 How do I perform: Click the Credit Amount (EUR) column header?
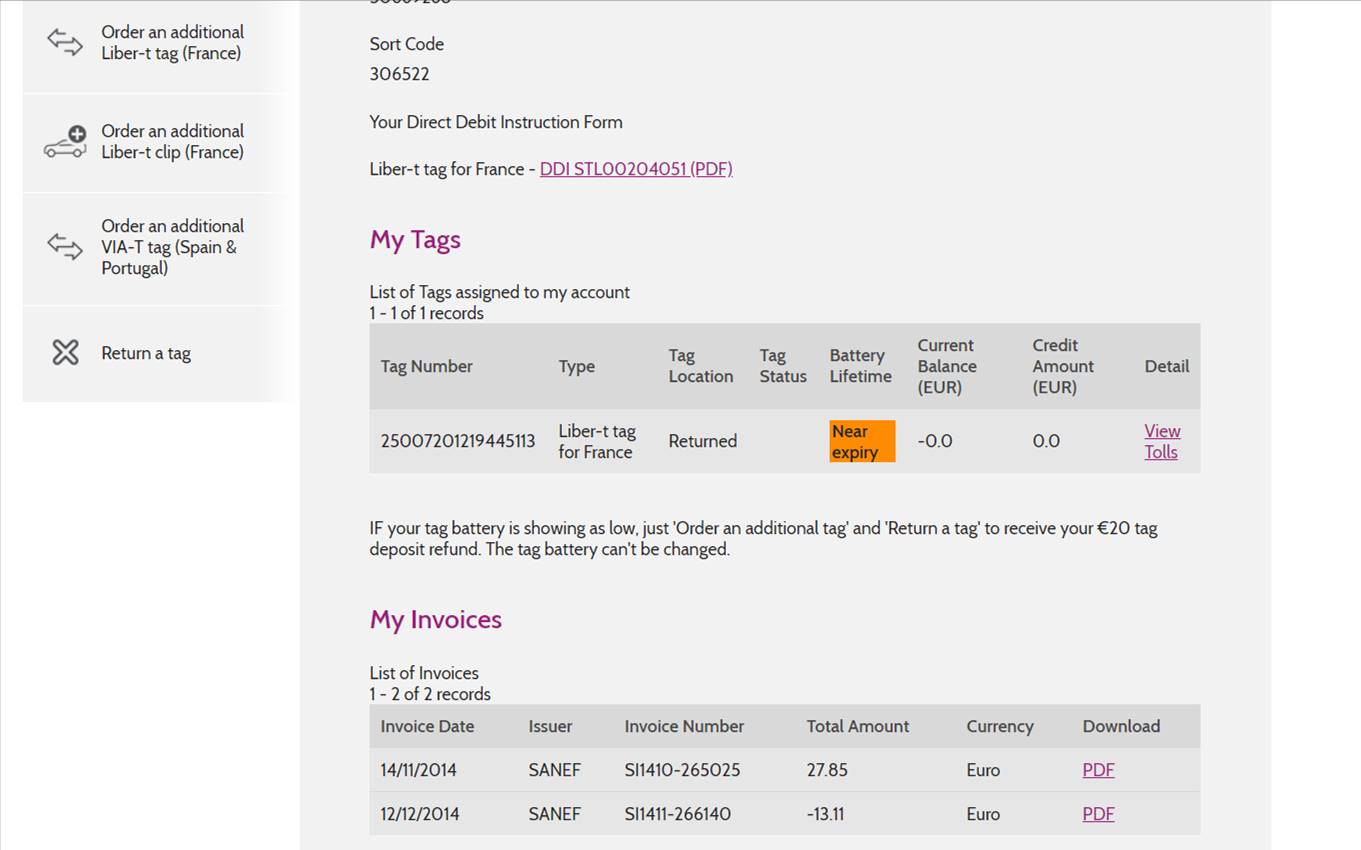pos(1063,366)
